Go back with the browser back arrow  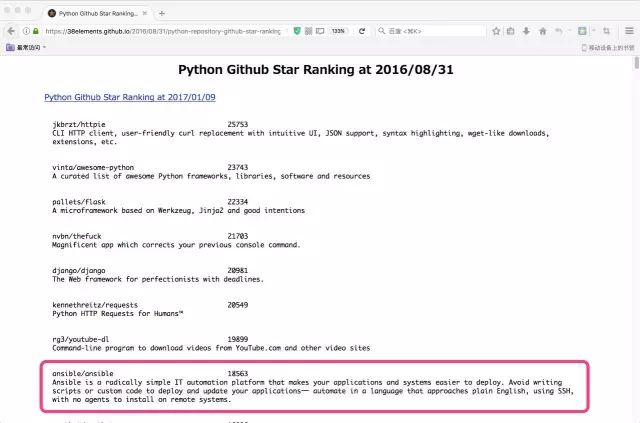click(11, 31)
